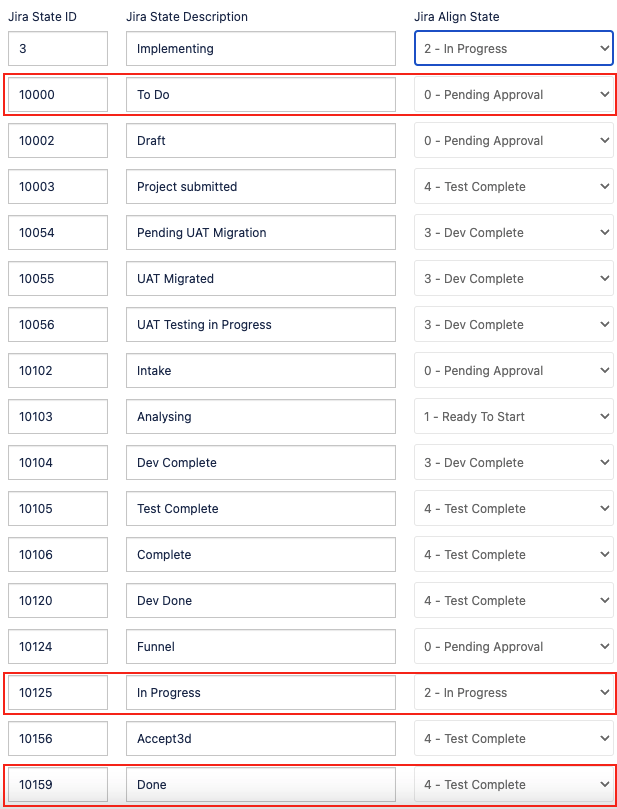The image size is (617, 809).
Task: Open the align state dropdown for Draft
Action: coord(513,140)
